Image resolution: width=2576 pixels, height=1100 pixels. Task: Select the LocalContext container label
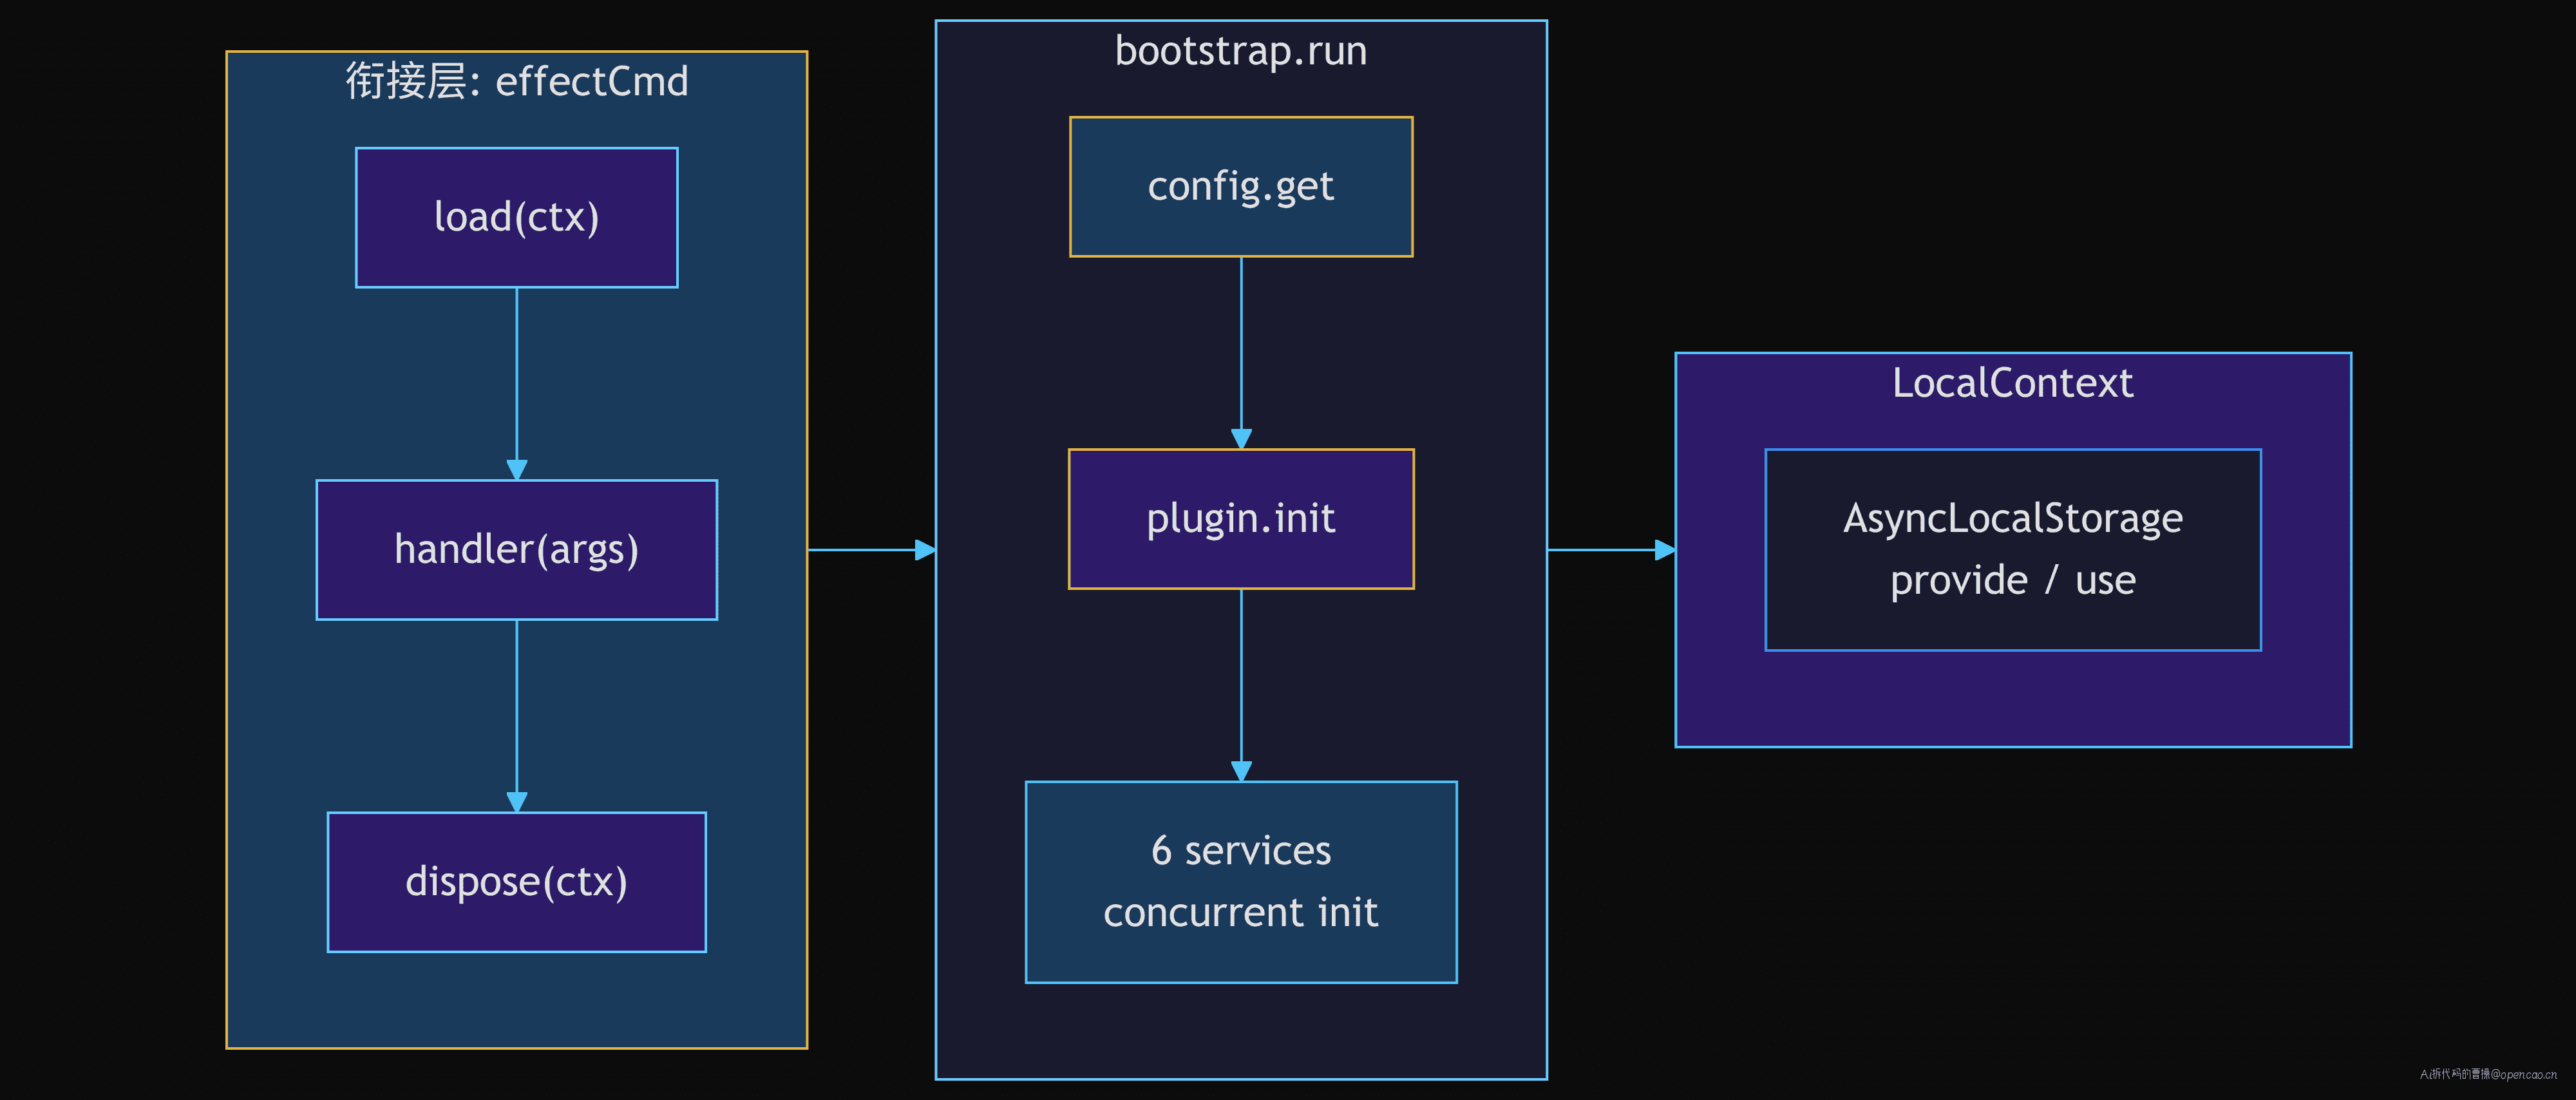click(2013, 383)
